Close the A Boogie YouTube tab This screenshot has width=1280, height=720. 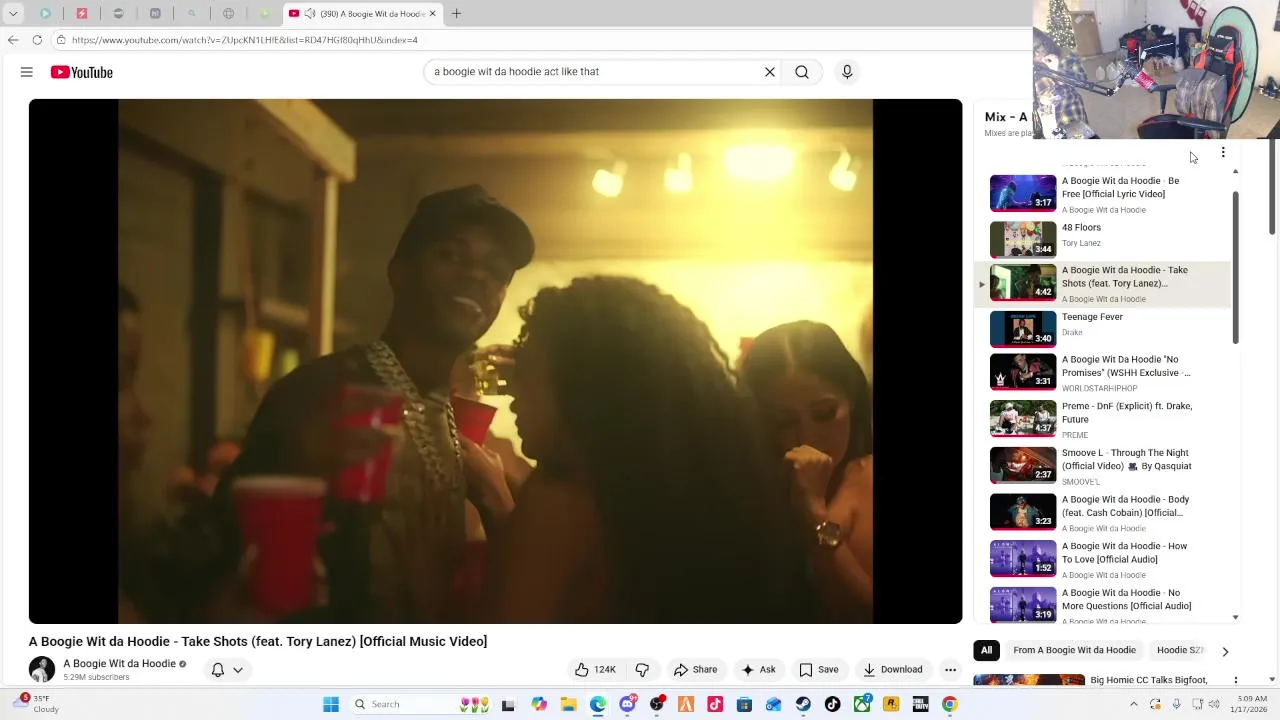[x=433, y=14]
